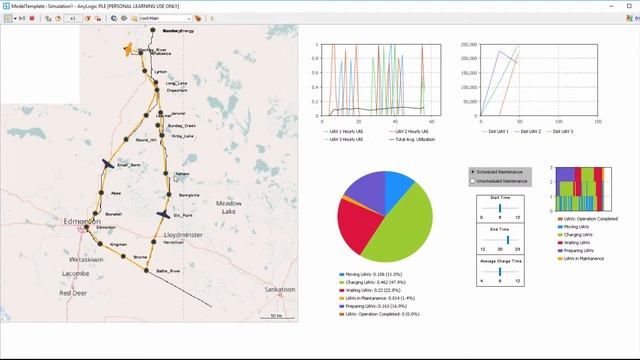Click Waiting UAVs 0.22 pie legend entry

370,290
